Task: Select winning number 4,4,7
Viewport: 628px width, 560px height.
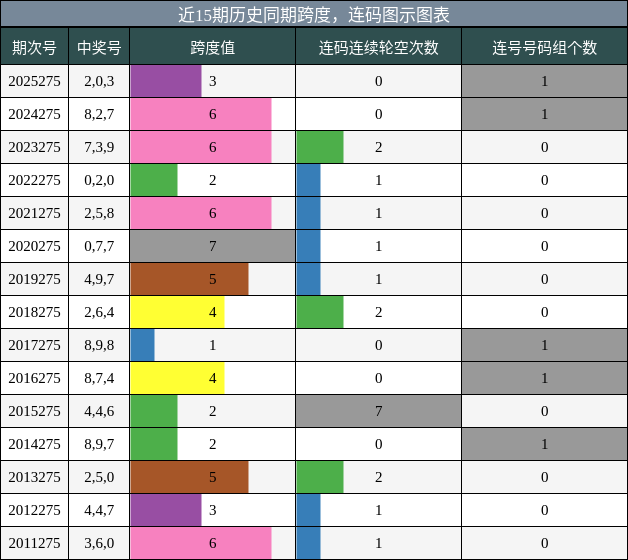Action: (99, 510)
